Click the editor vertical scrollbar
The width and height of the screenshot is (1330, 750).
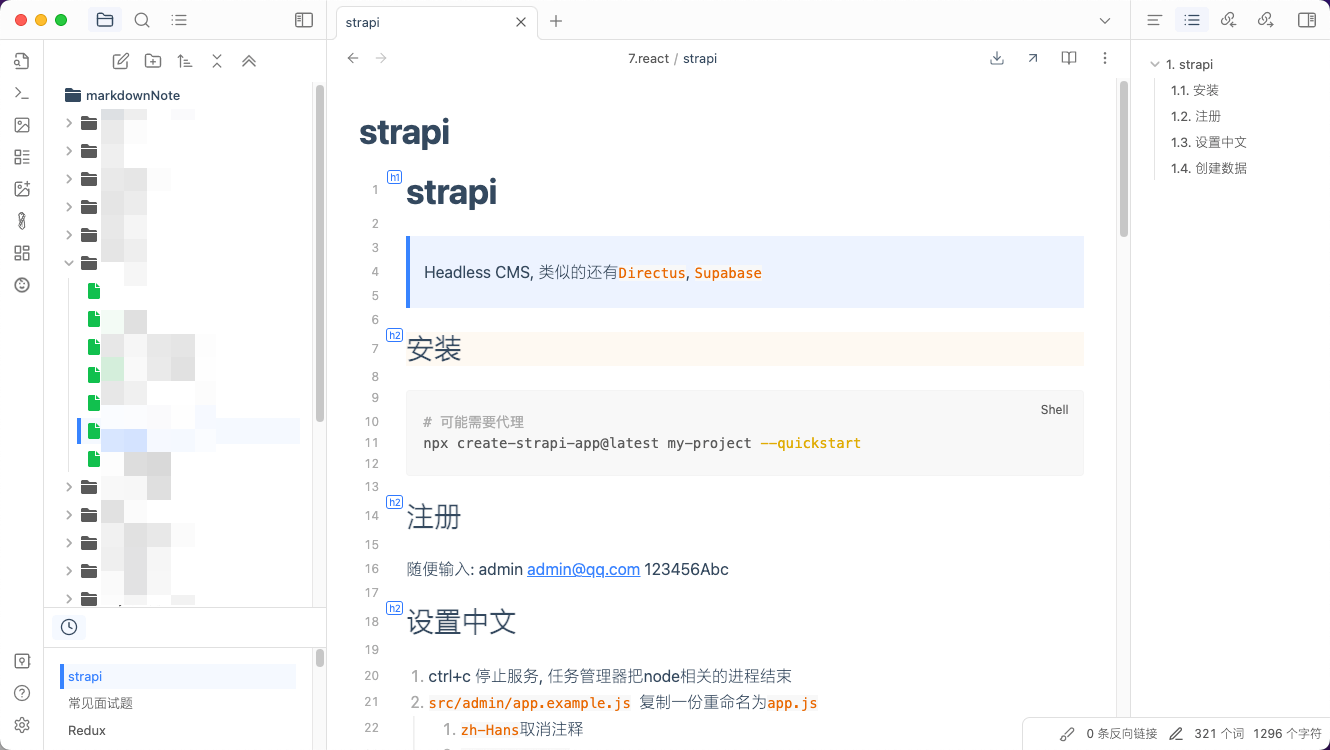pos(1123,160)
